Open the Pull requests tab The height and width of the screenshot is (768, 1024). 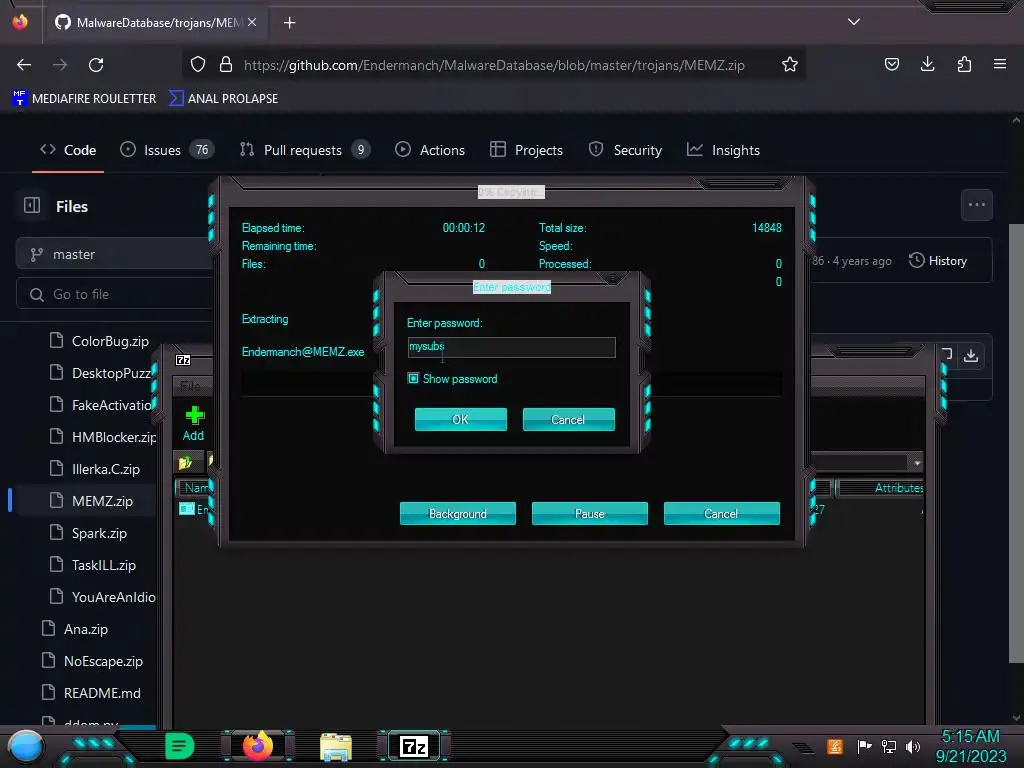305,150
